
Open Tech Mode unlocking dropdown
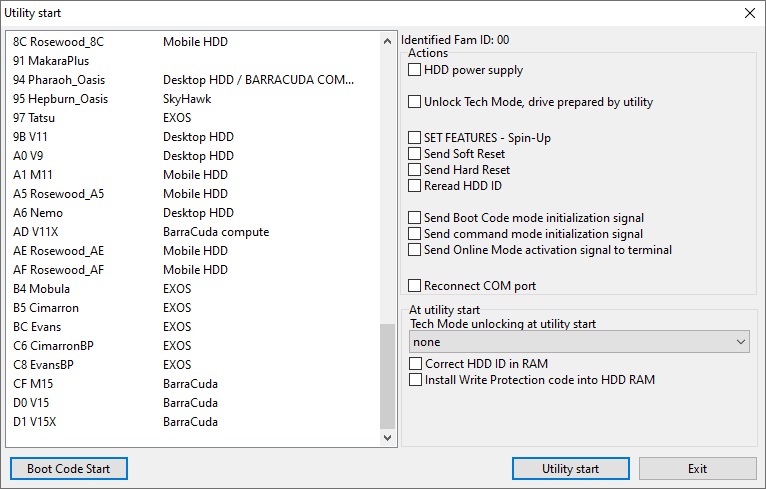(579, 342)
